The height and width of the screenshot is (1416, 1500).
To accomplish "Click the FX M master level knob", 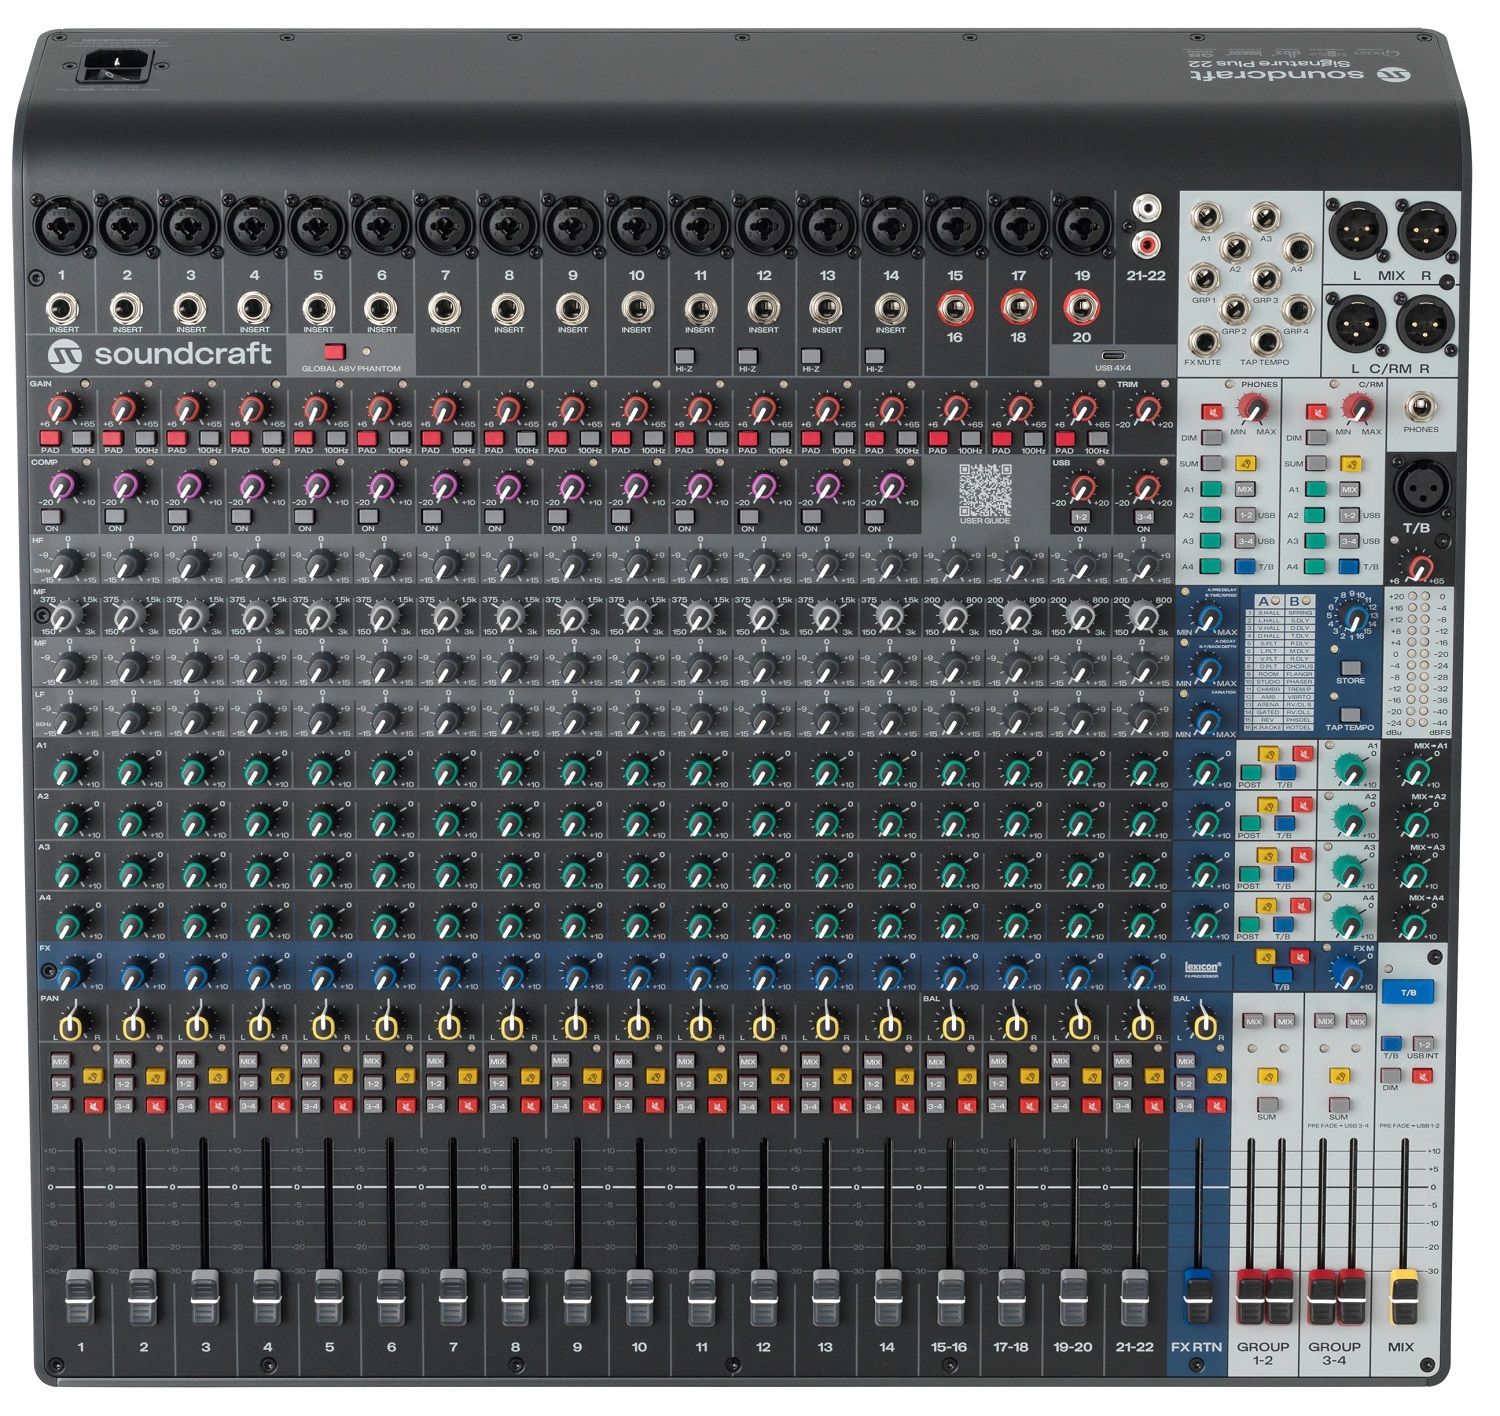I will tap(1347, 972).
